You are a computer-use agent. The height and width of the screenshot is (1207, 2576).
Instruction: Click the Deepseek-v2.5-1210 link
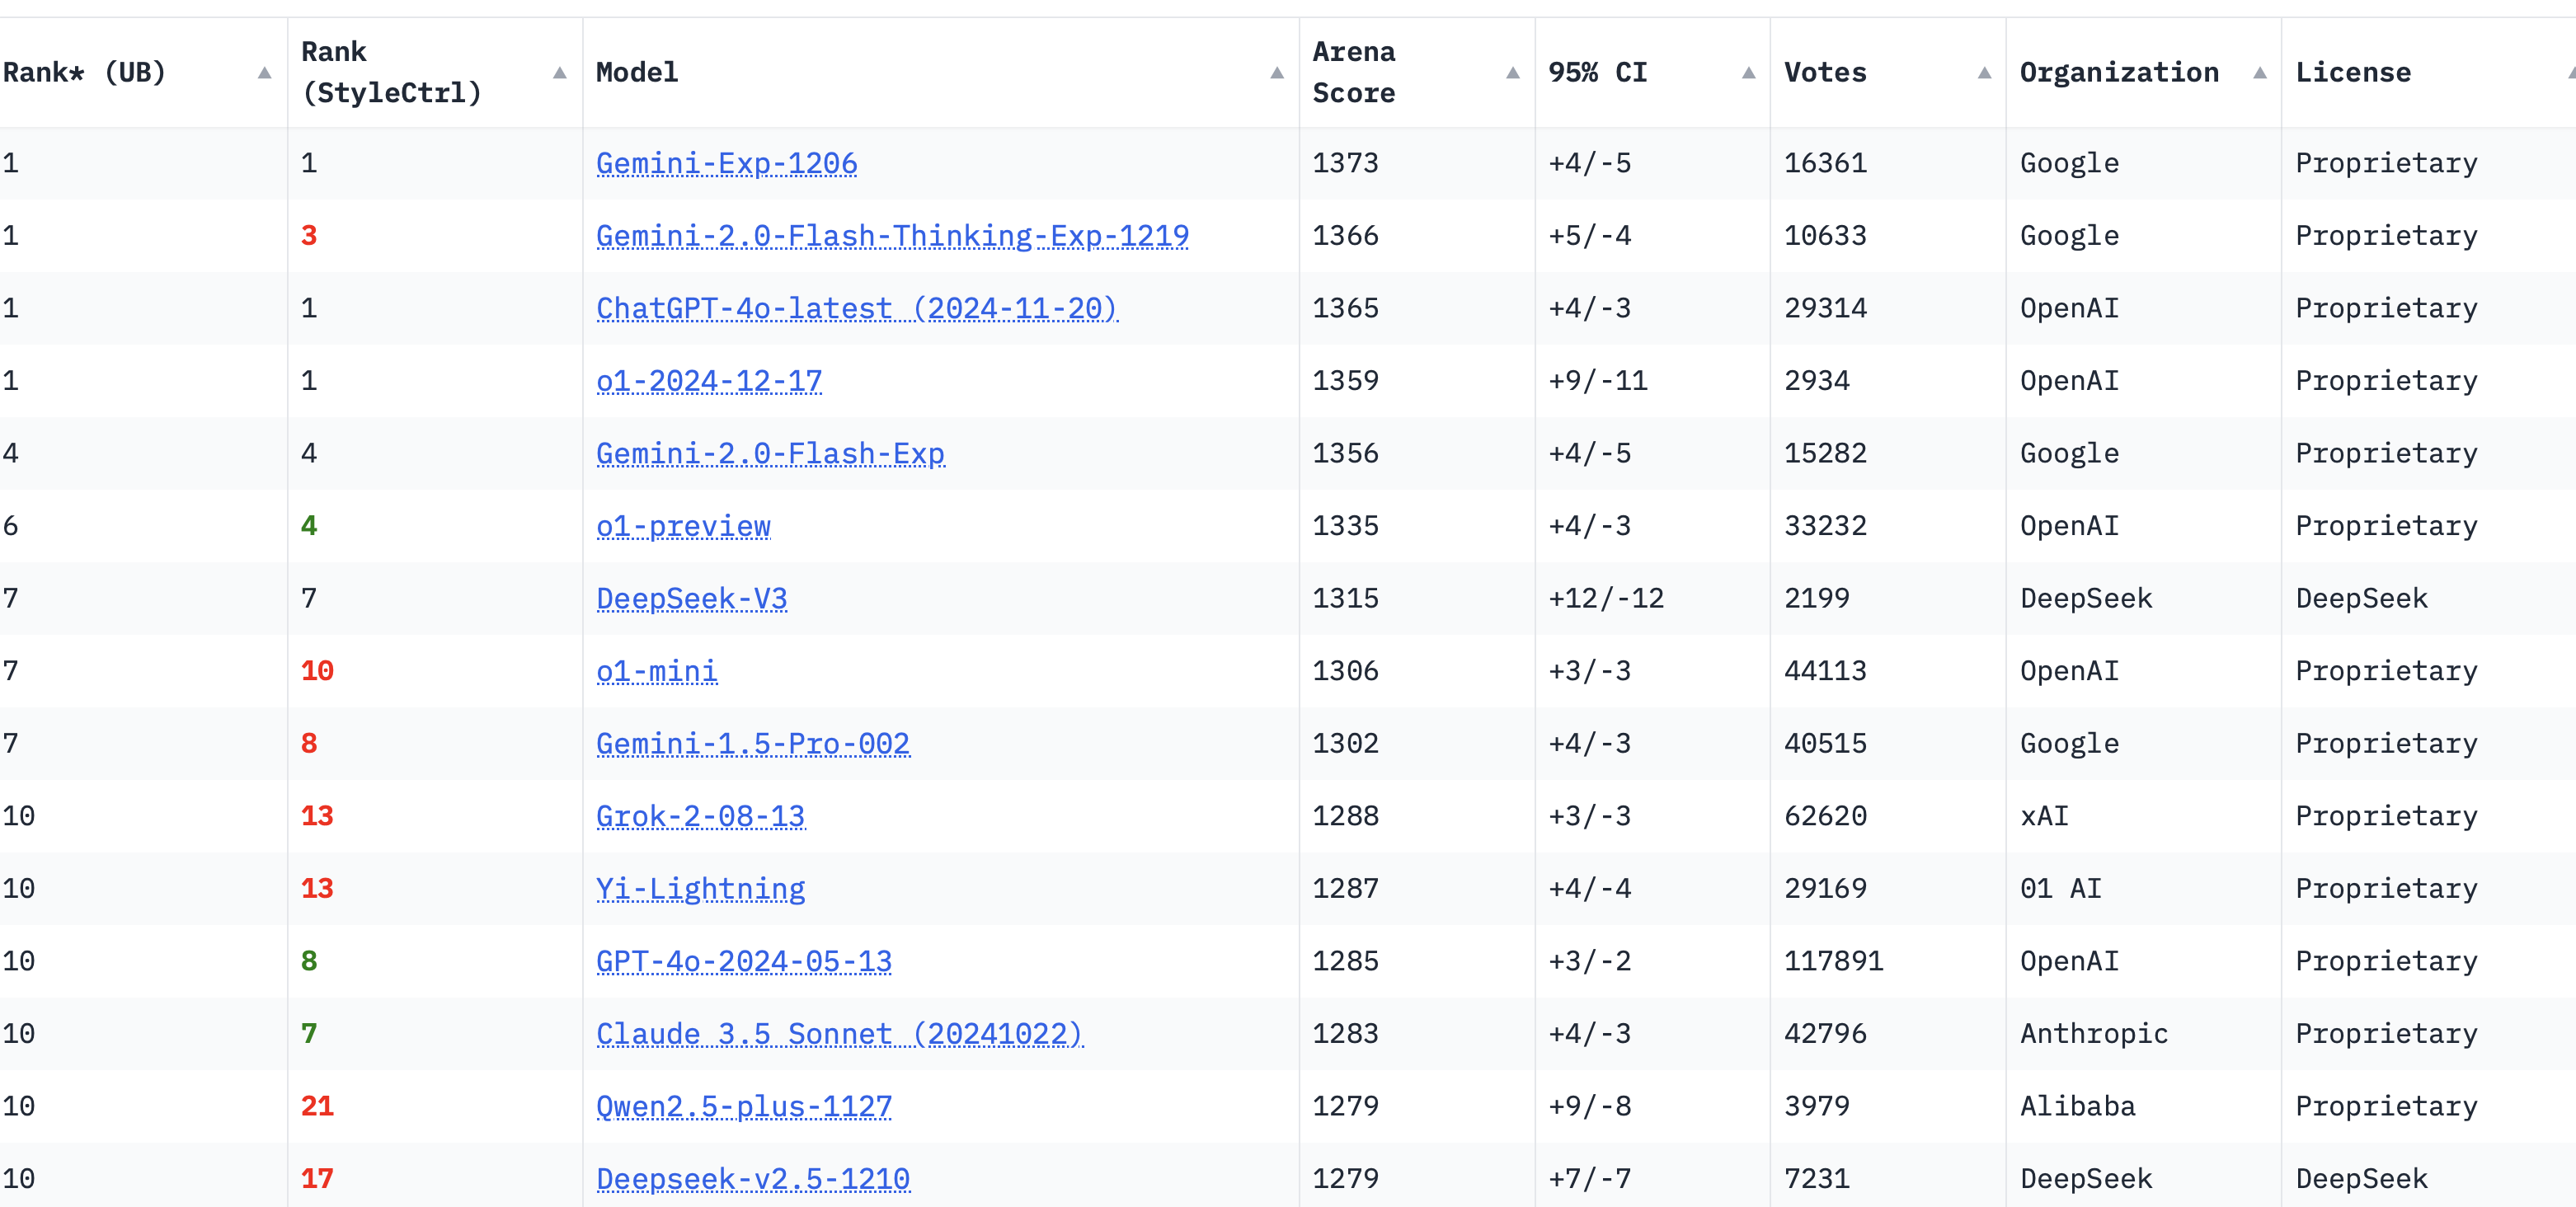[752, 1179]
